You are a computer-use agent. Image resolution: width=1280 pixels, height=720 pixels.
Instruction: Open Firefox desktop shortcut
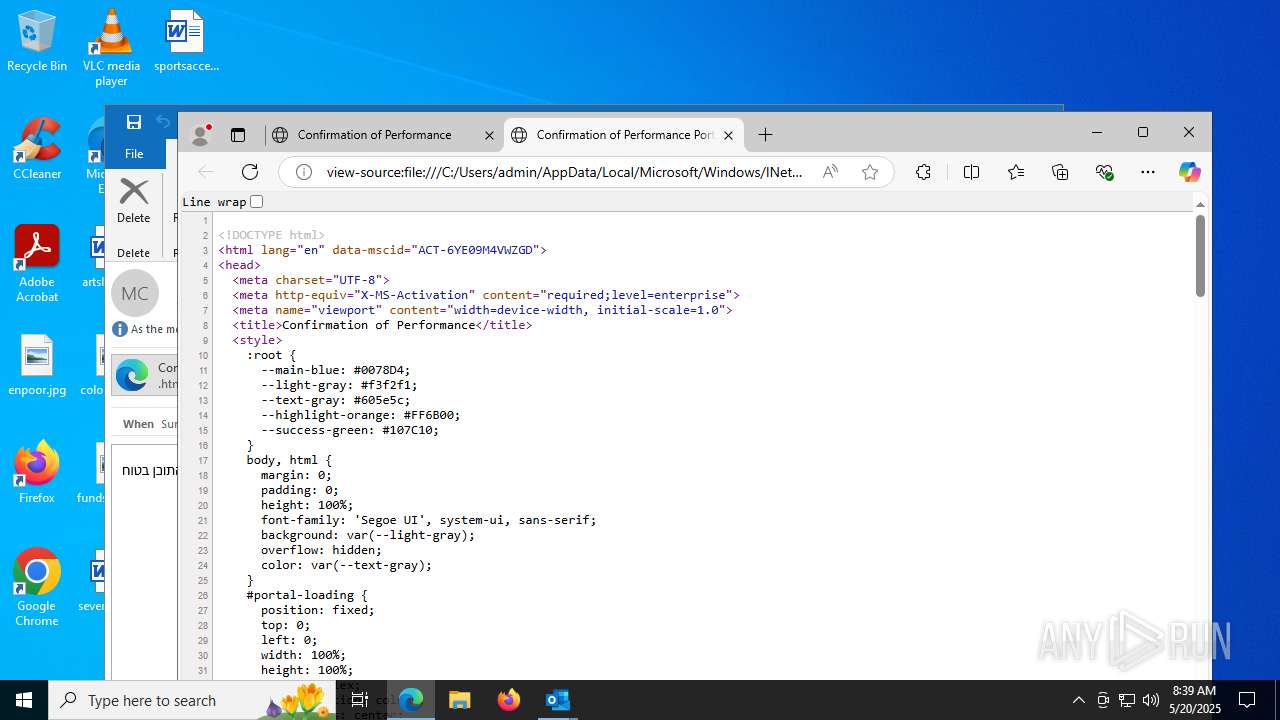click(37, 473)
